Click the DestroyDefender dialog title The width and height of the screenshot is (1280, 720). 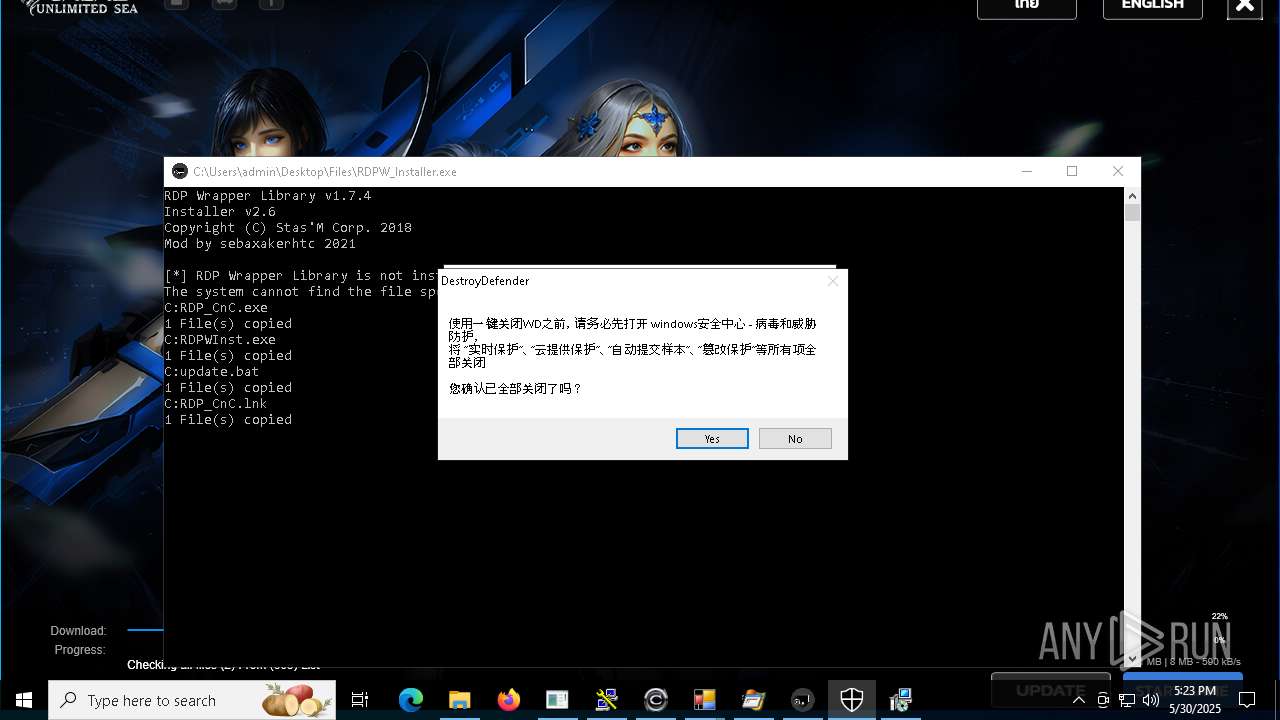click(x=485, y=281)
